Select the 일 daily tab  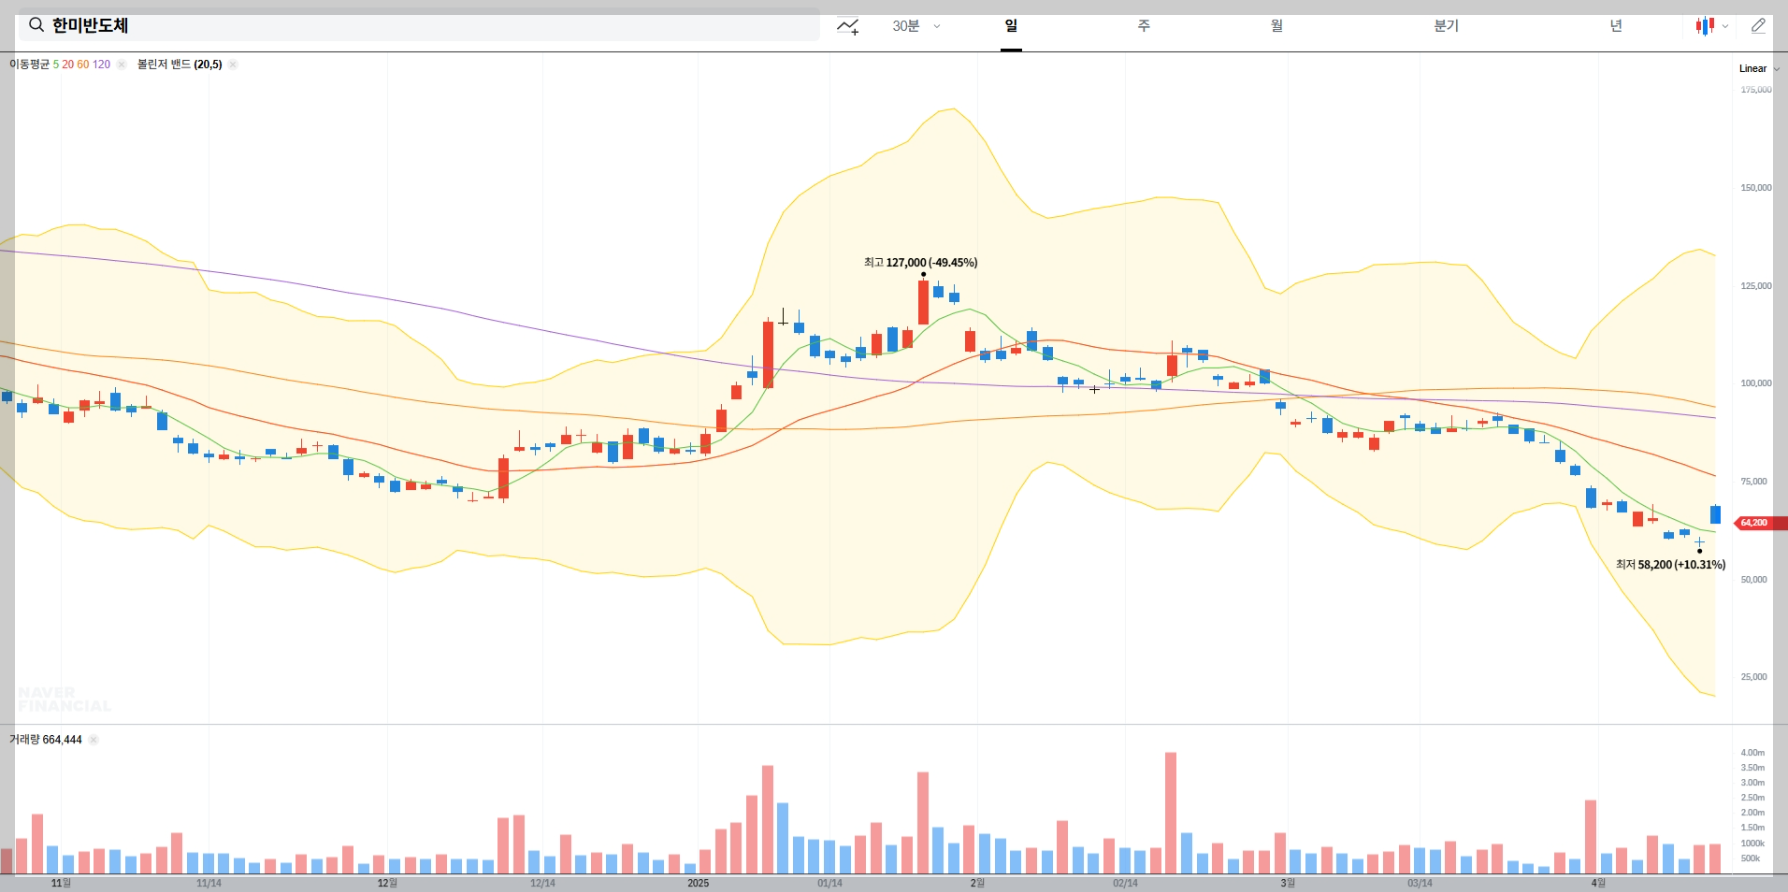click(x=1011, y=26)
